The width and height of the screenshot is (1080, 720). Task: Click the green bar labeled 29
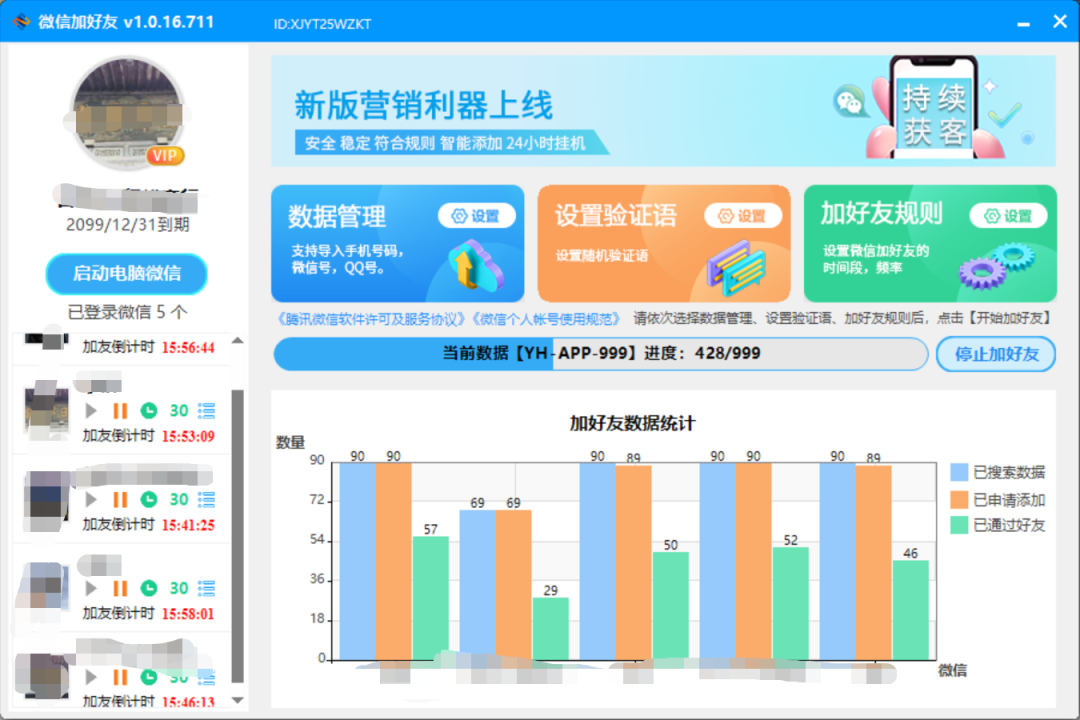point(550,628)
